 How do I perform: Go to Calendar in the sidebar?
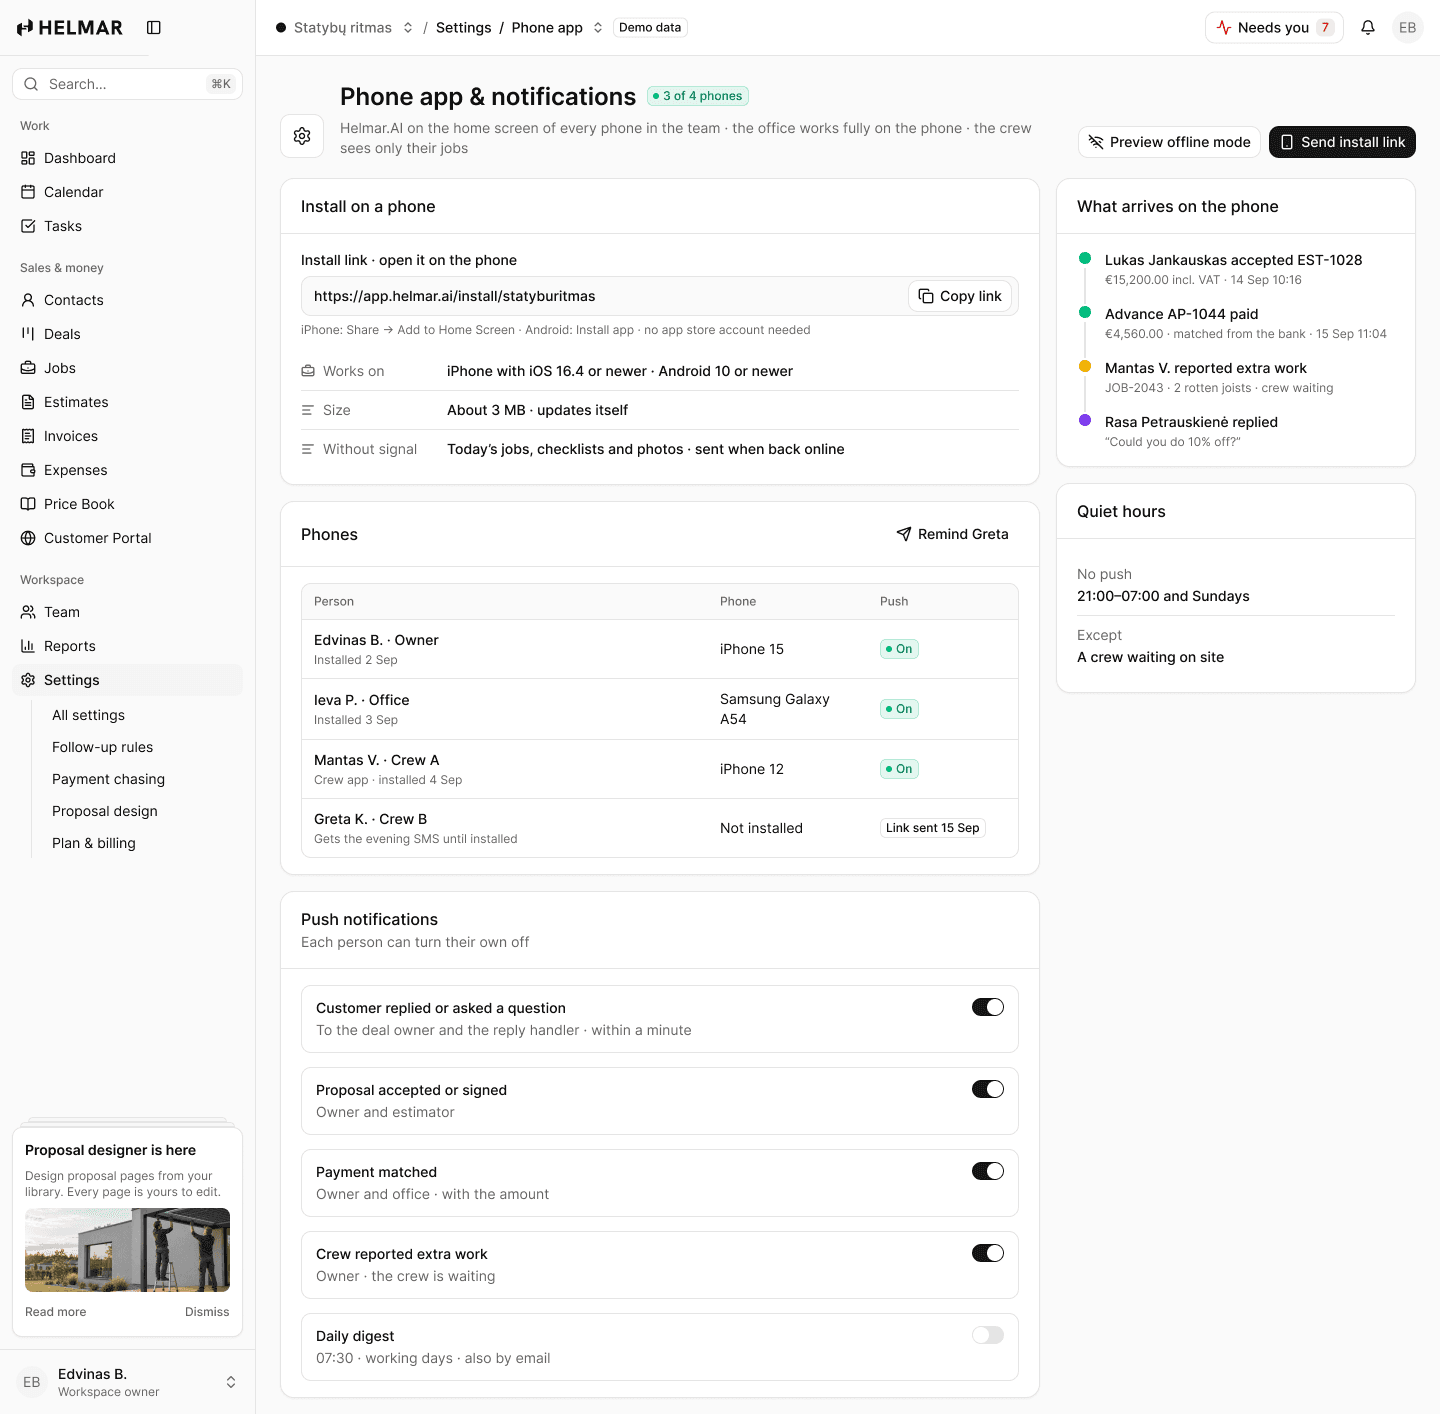coord(127,192)
